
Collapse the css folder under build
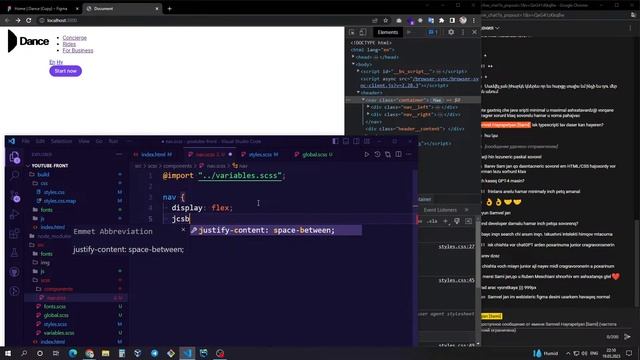pos(44,183)
